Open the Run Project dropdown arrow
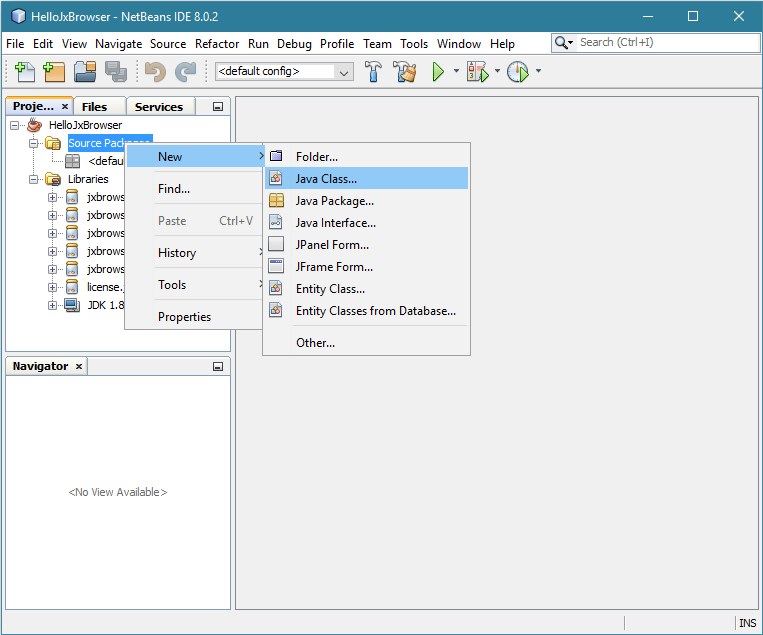Viewport: 763px width, 635px height. 456,71
